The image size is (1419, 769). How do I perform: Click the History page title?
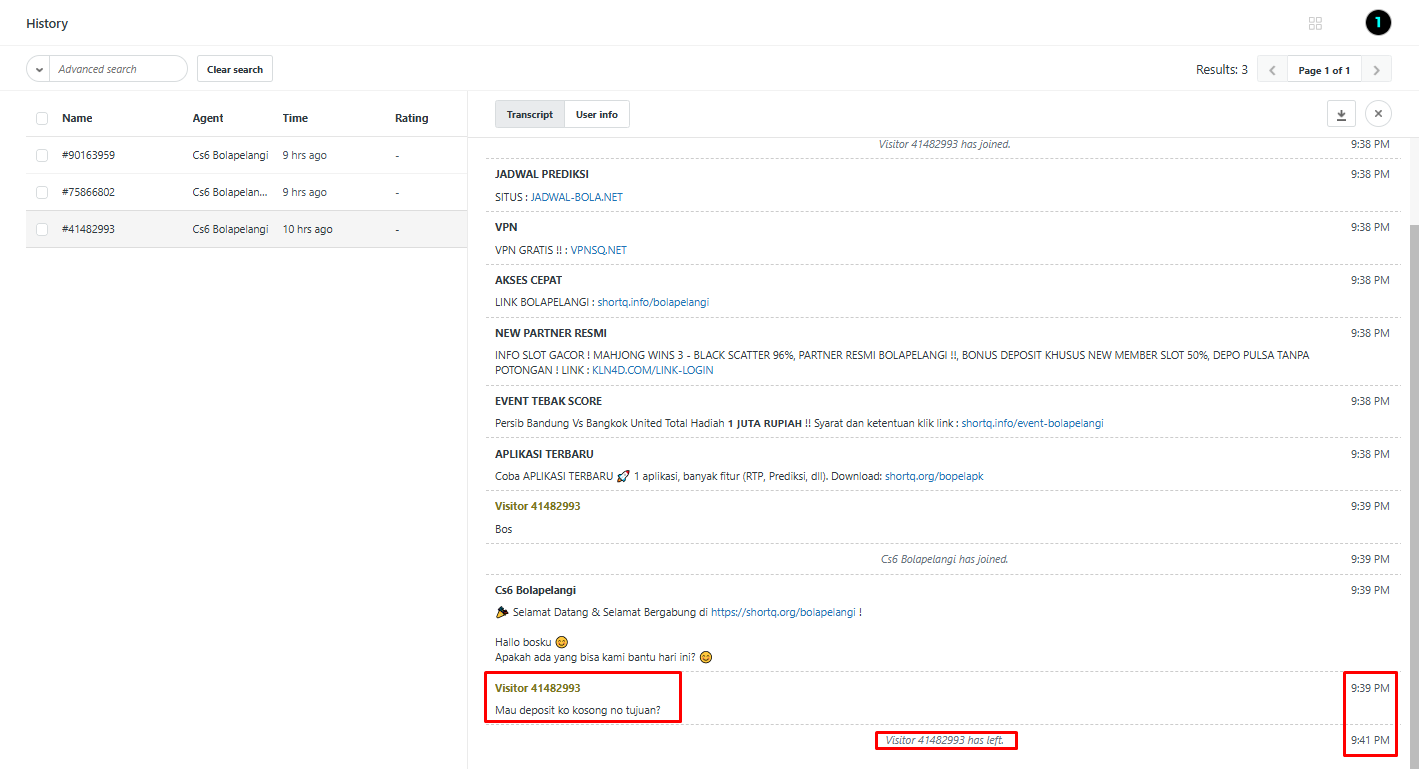(47, 23)
